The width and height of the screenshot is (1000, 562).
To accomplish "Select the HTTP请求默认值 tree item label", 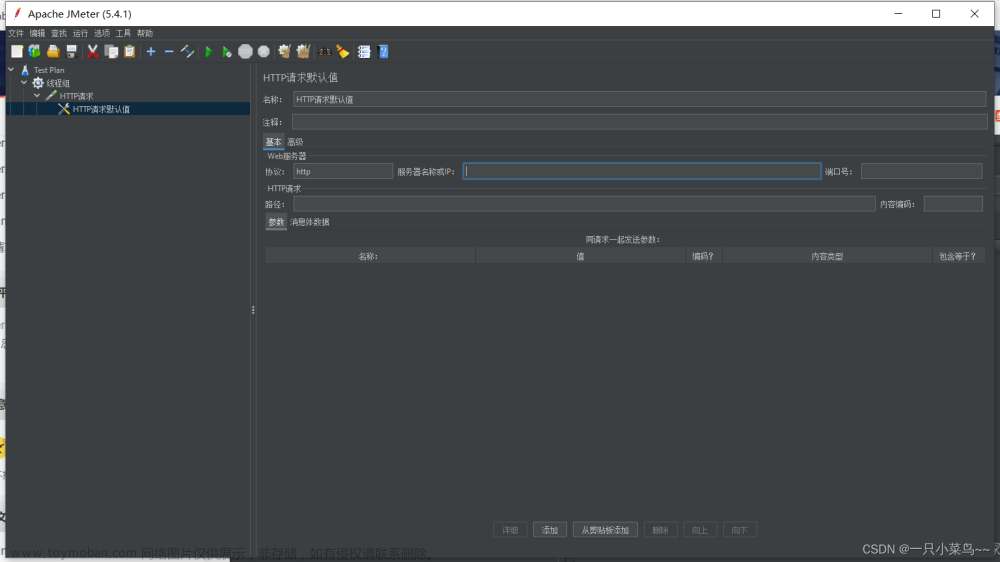I will click(101, 109).
